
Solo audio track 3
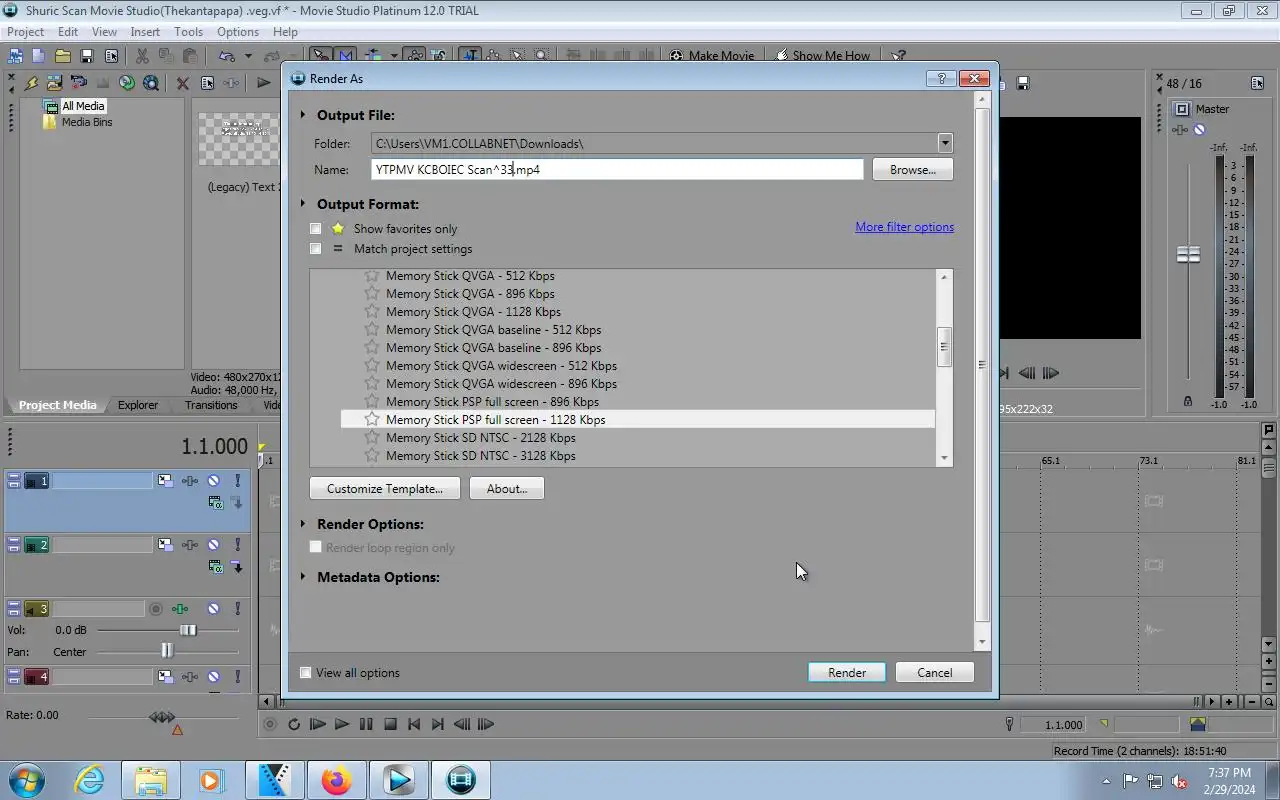[x=237, y=609]
